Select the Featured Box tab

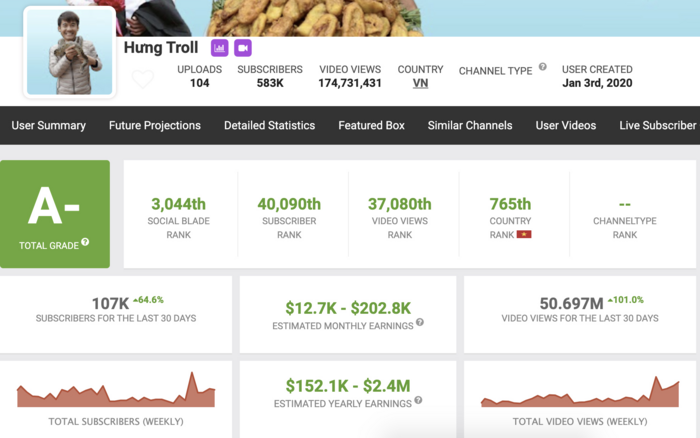(371, 125)
